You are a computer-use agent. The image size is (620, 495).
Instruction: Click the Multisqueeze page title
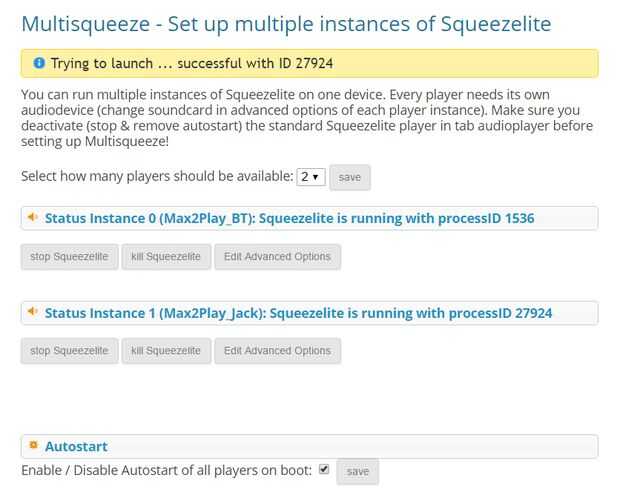click(286, 22)
